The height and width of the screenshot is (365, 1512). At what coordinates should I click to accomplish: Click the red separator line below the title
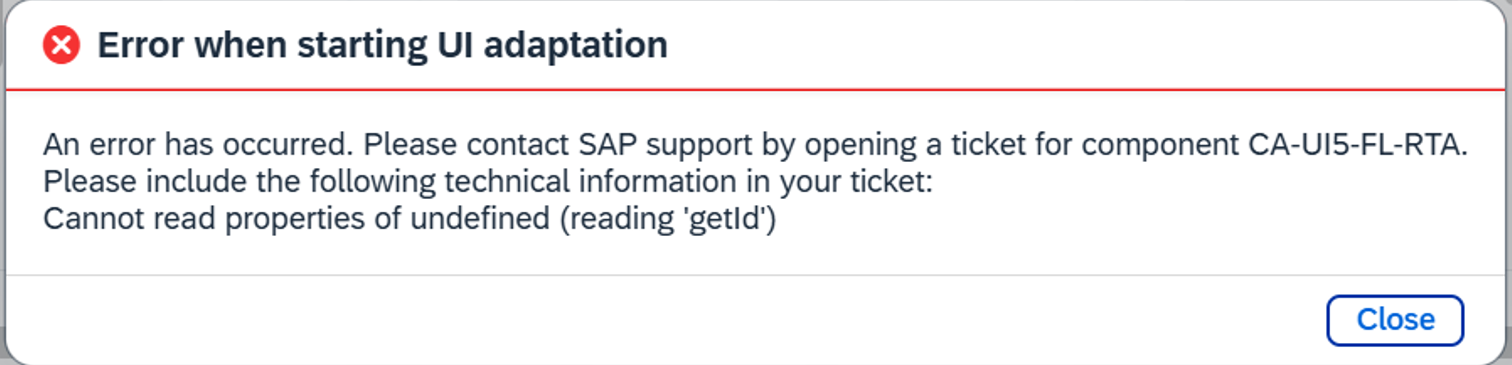[756, 90]
